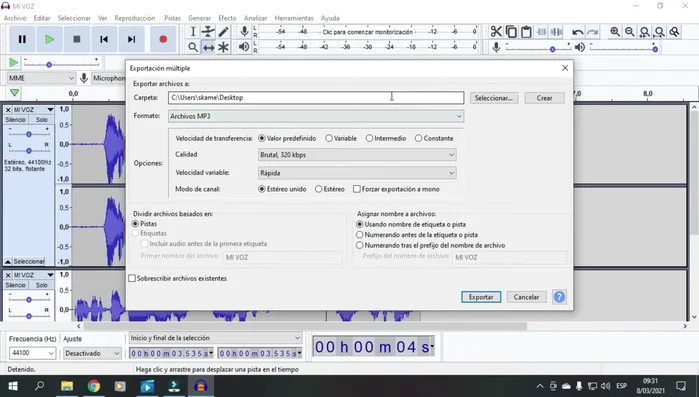The height and width of the screenshot is (397, 699).
Task: Click the help question mark button
Action: point(559,297)
